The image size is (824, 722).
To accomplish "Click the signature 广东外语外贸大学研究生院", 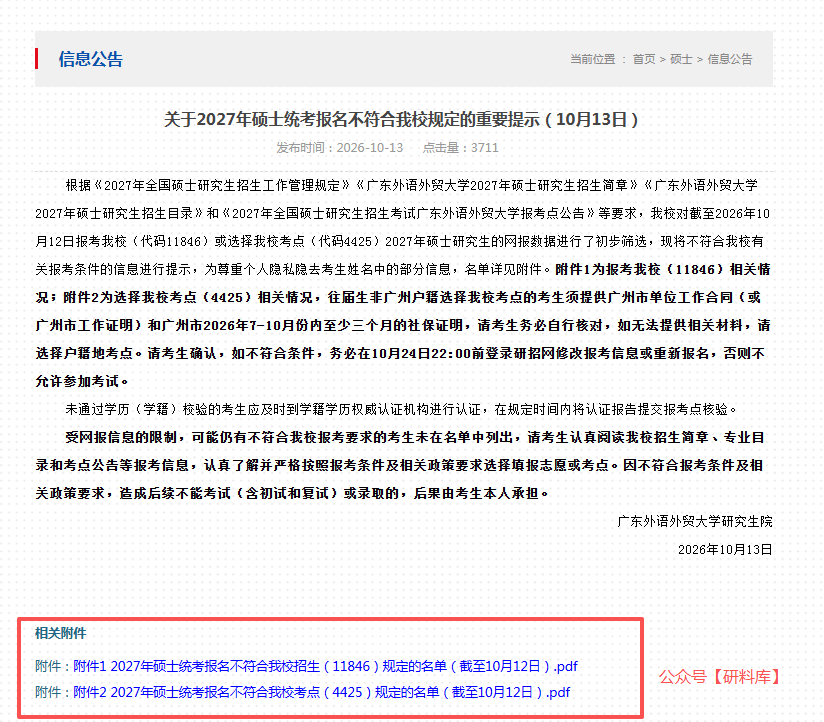I will pos(695,521).
